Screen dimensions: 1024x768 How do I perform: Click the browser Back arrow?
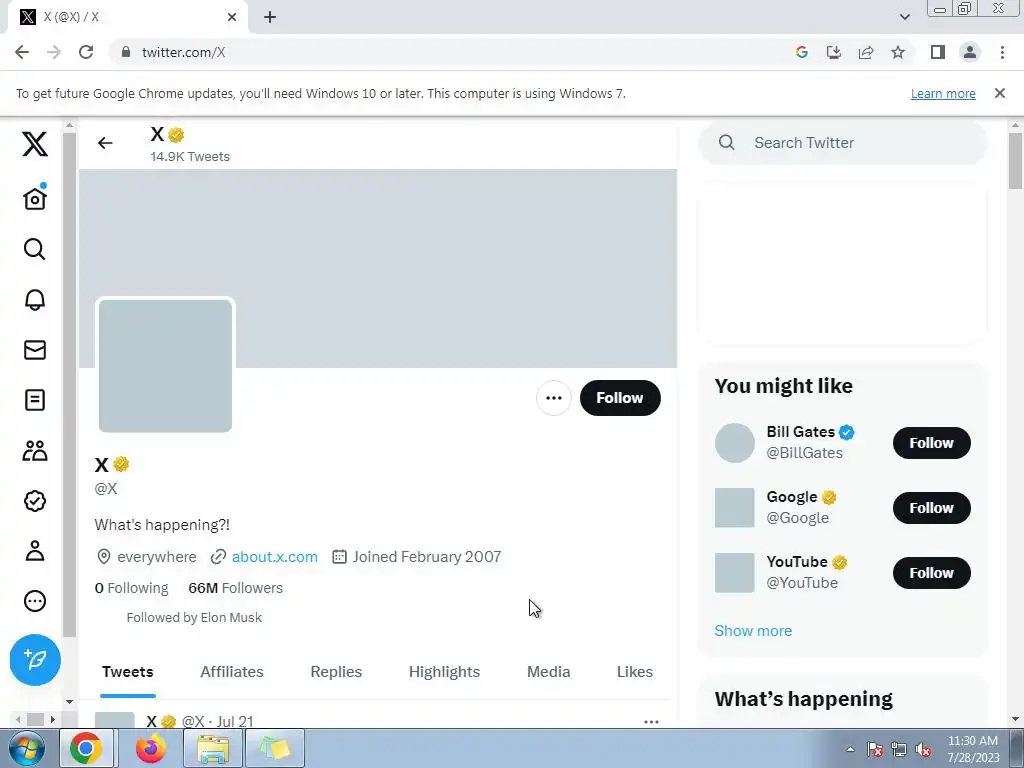(22, 52)
